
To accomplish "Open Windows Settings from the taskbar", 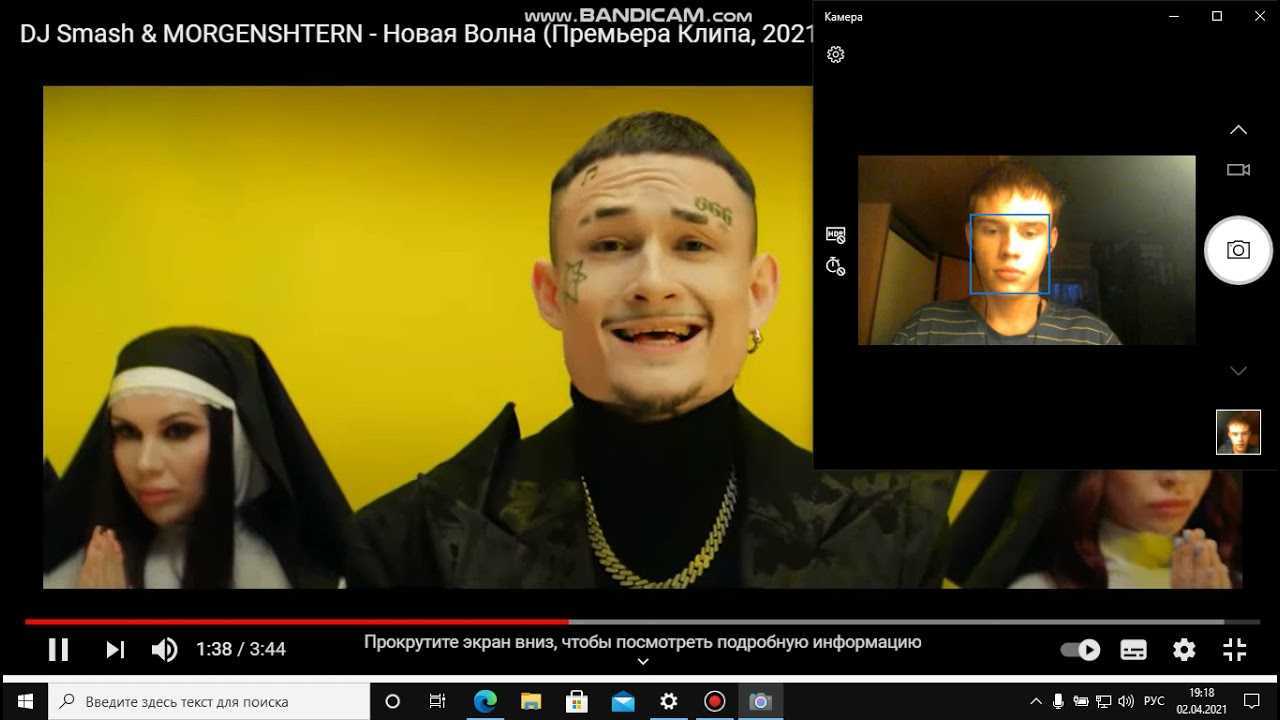I will click(669, 701).
